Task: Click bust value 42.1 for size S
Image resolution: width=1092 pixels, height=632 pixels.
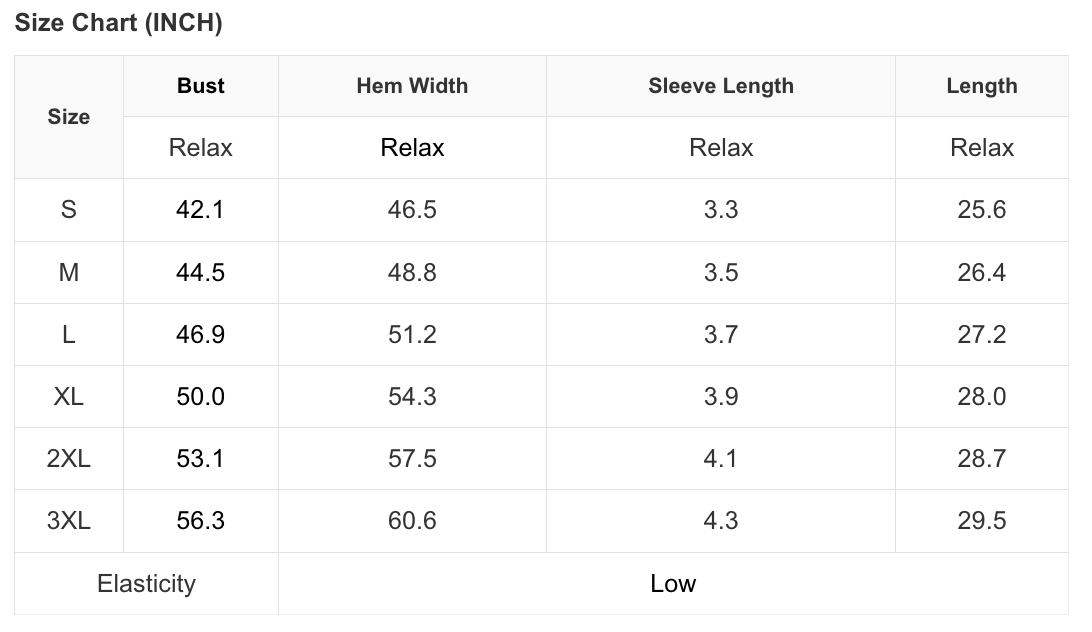Action: tap(201, 209)
